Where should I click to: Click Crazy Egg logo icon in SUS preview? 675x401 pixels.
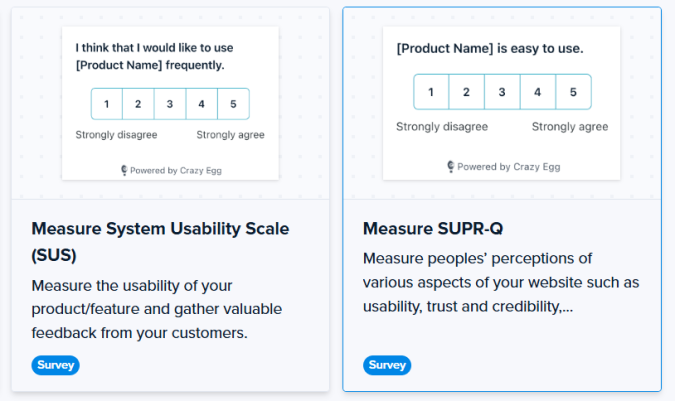click(x=123, y=171)
